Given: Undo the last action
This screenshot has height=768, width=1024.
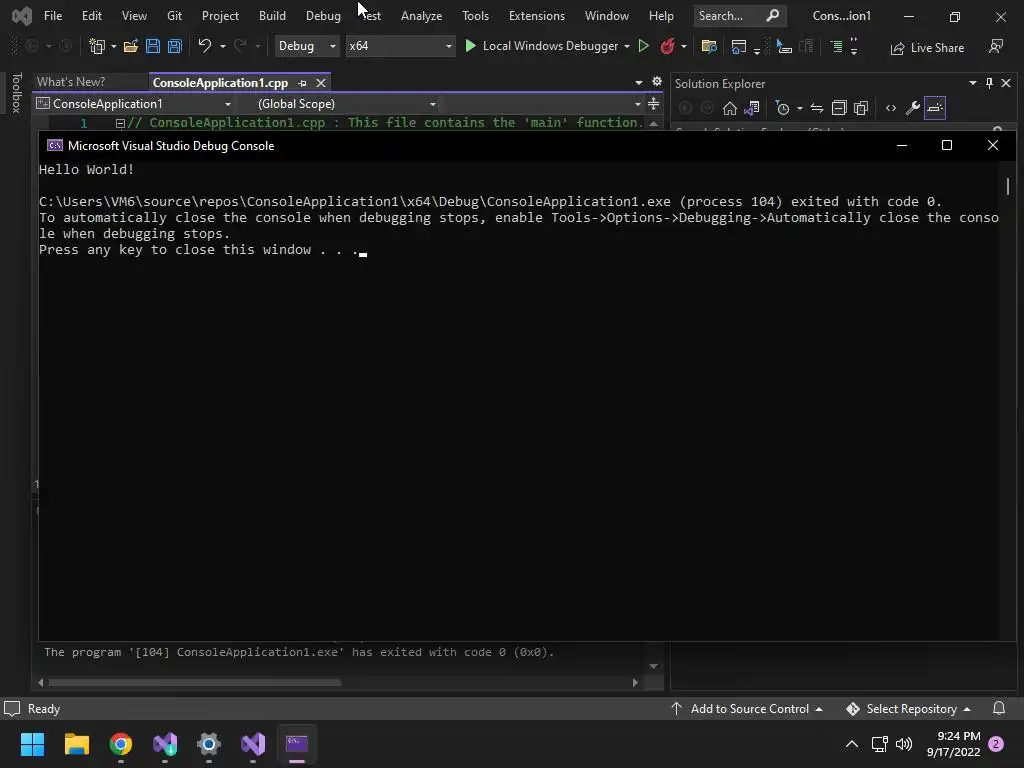Looking at the screenshot, I should pyautogui.click(x=205, y=46).
